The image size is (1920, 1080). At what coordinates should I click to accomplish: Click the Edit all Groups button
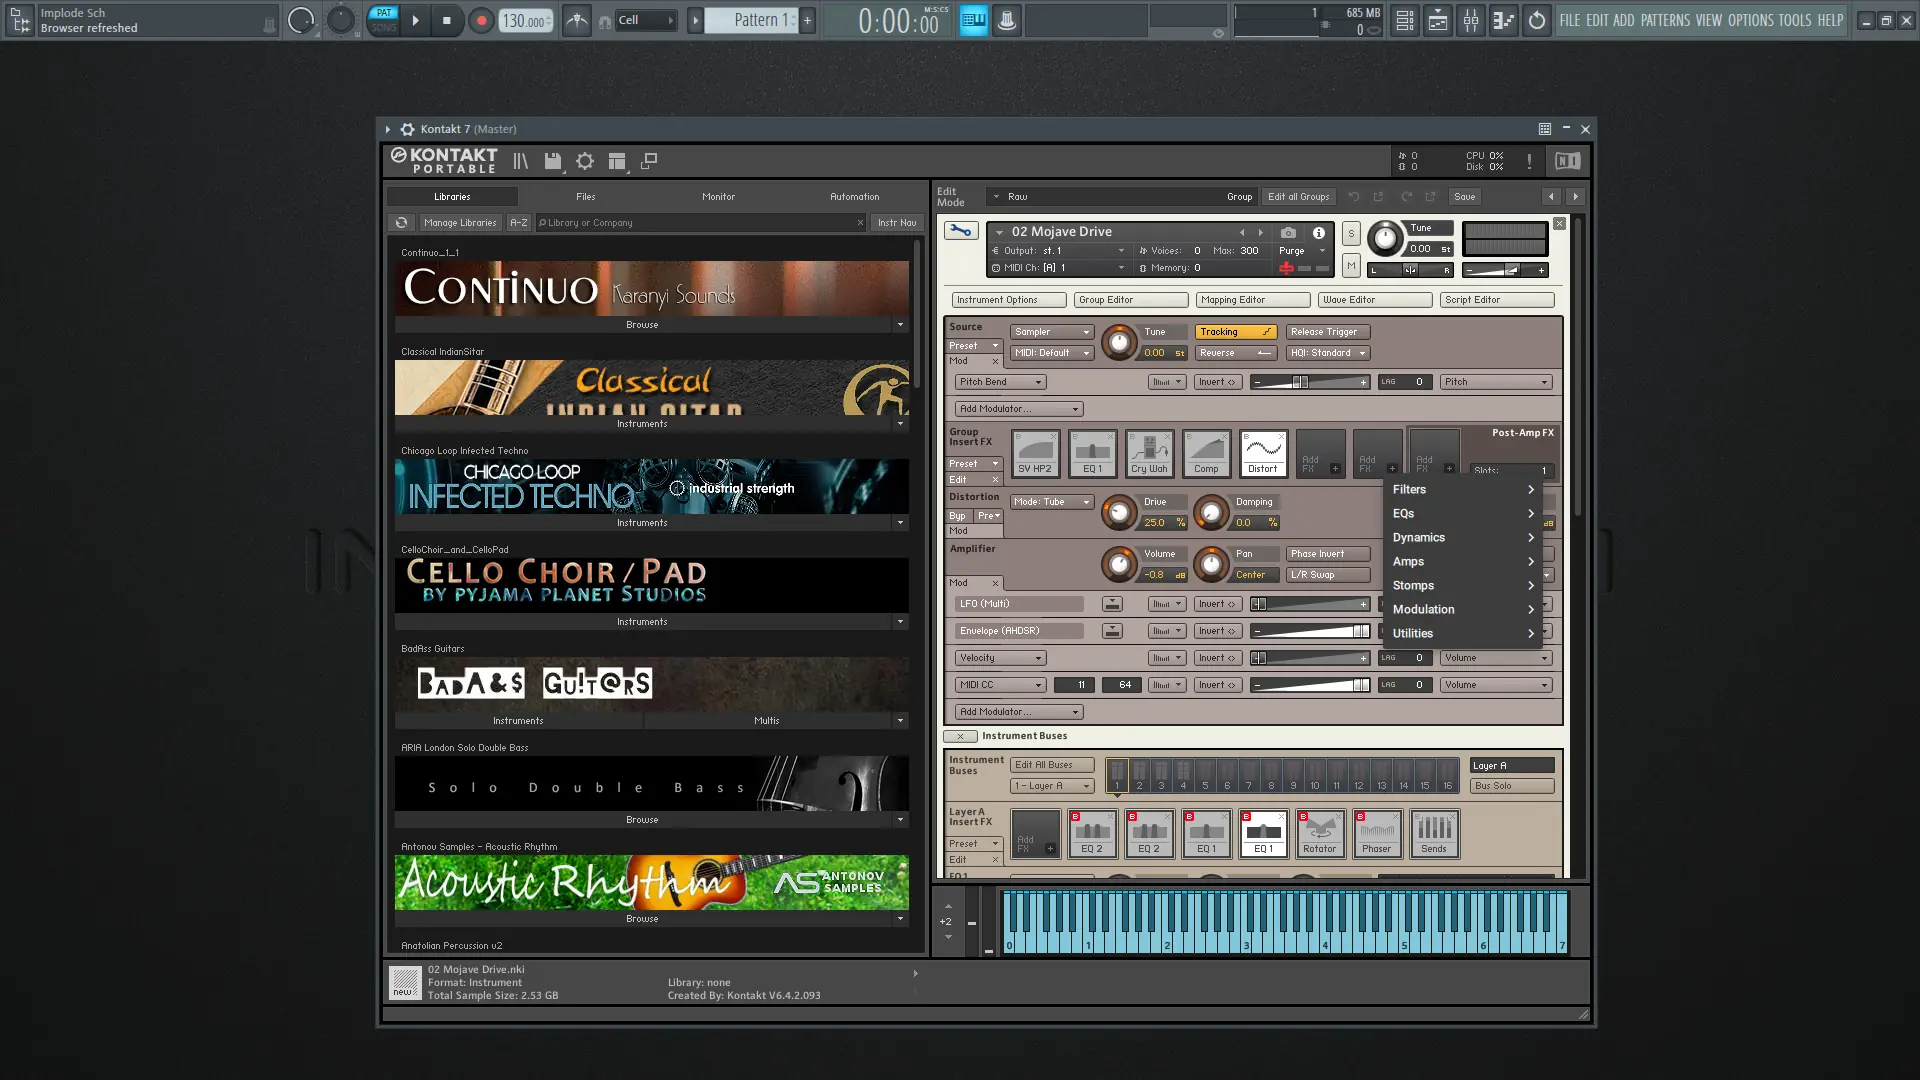1298,197
